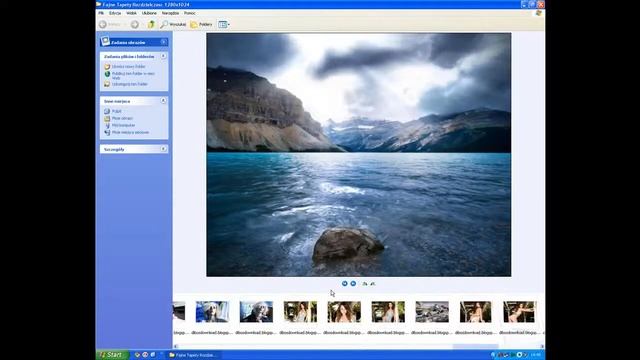Select the gray rocky landscape thumbnail
Image resolution: width=640 pixels, height=360 pixels.
click(x=432, y=312)
